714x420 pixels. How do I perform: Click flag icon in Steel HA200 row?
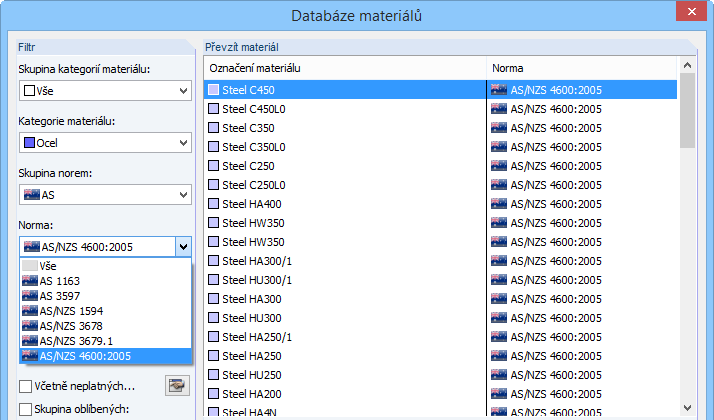(x=499, y=394)
